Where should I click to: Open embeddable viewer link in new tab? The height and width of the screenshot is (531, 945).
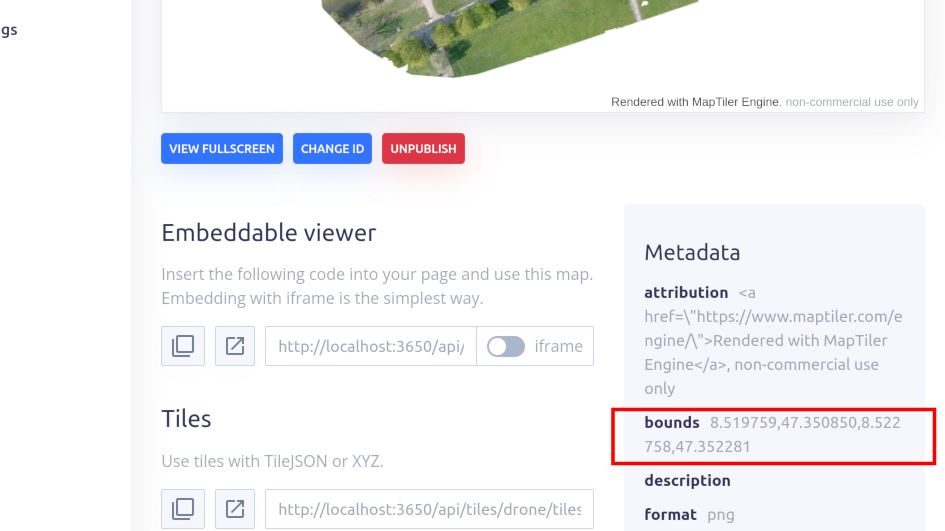click(x=235, y=346)
